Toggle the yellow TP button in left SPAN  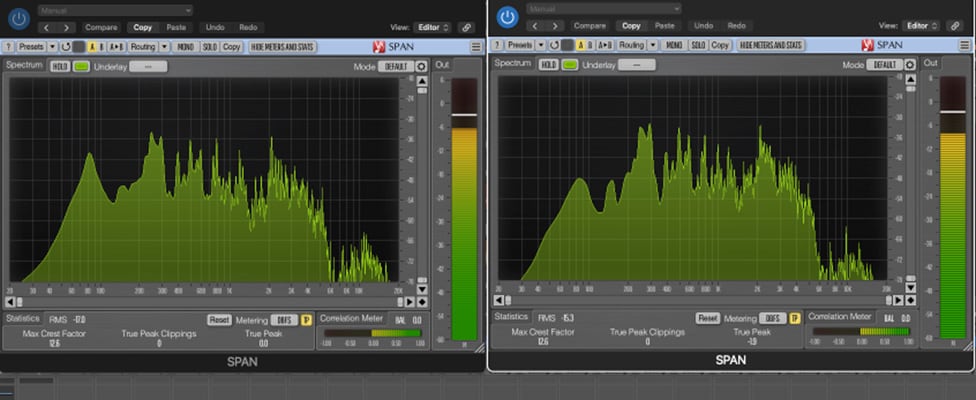pyautogui.click(x=306, y=320)
